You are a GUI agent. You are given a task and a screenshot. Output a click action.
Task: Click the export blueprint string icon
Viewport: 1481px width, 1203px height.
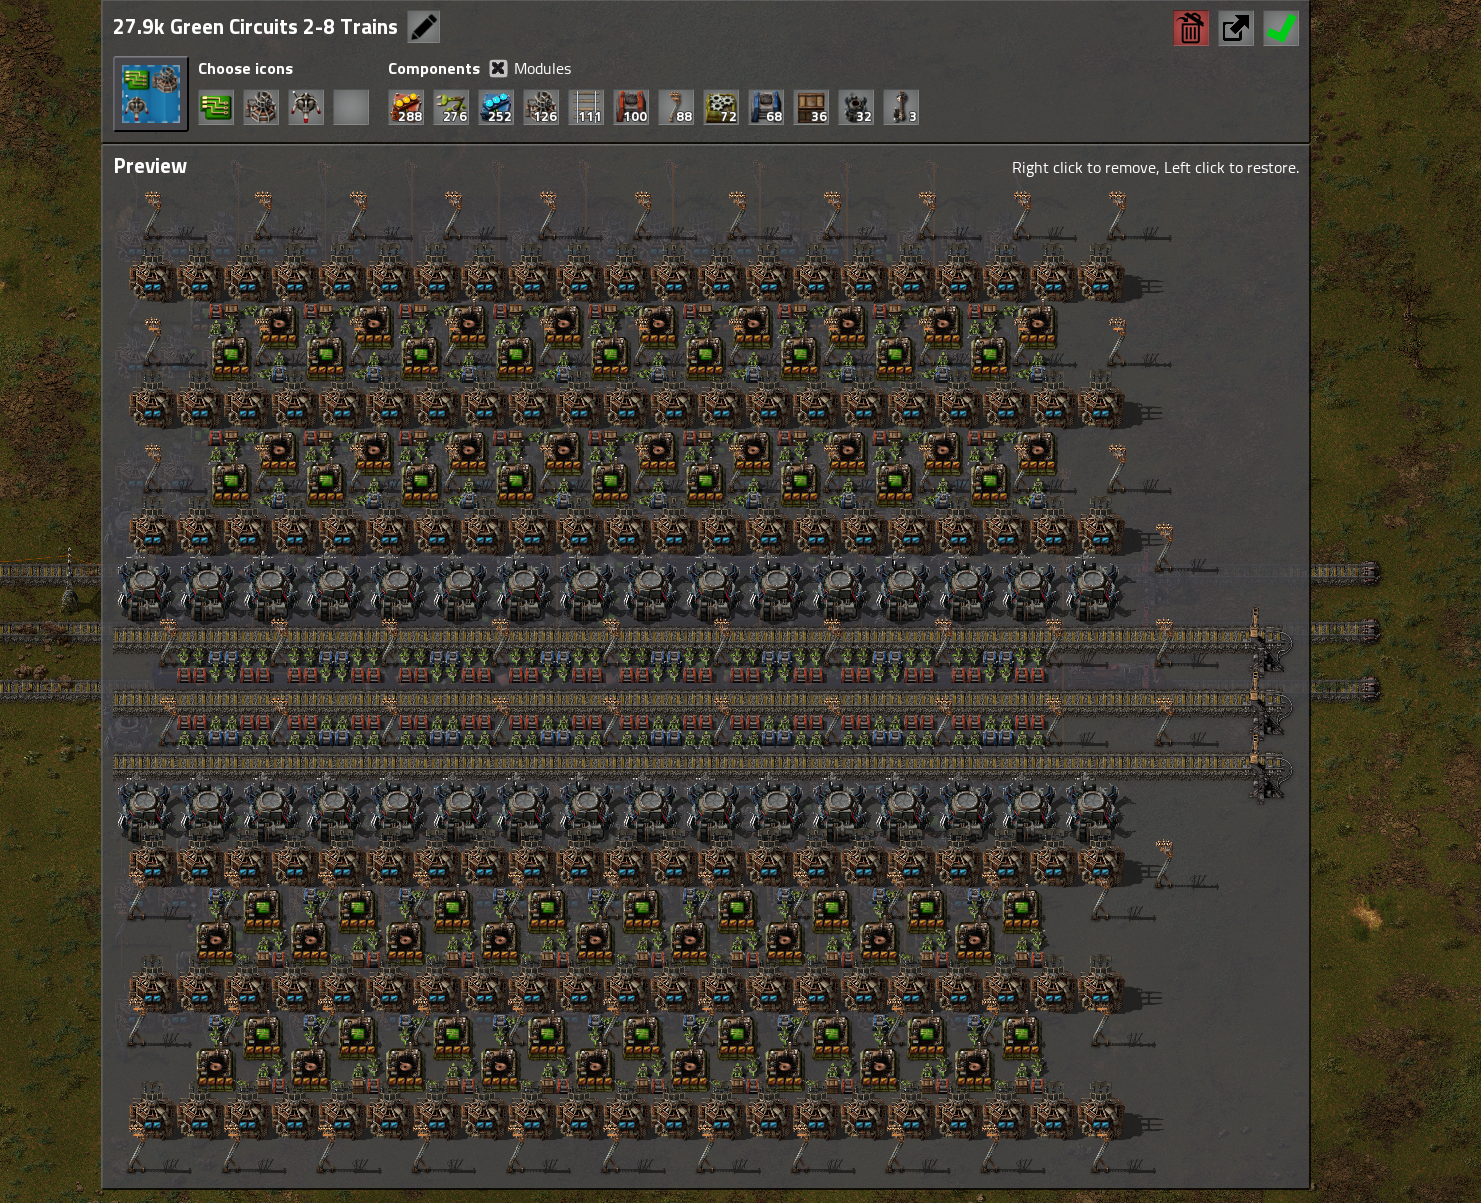pyautogui.click(x=1236, y=28)
